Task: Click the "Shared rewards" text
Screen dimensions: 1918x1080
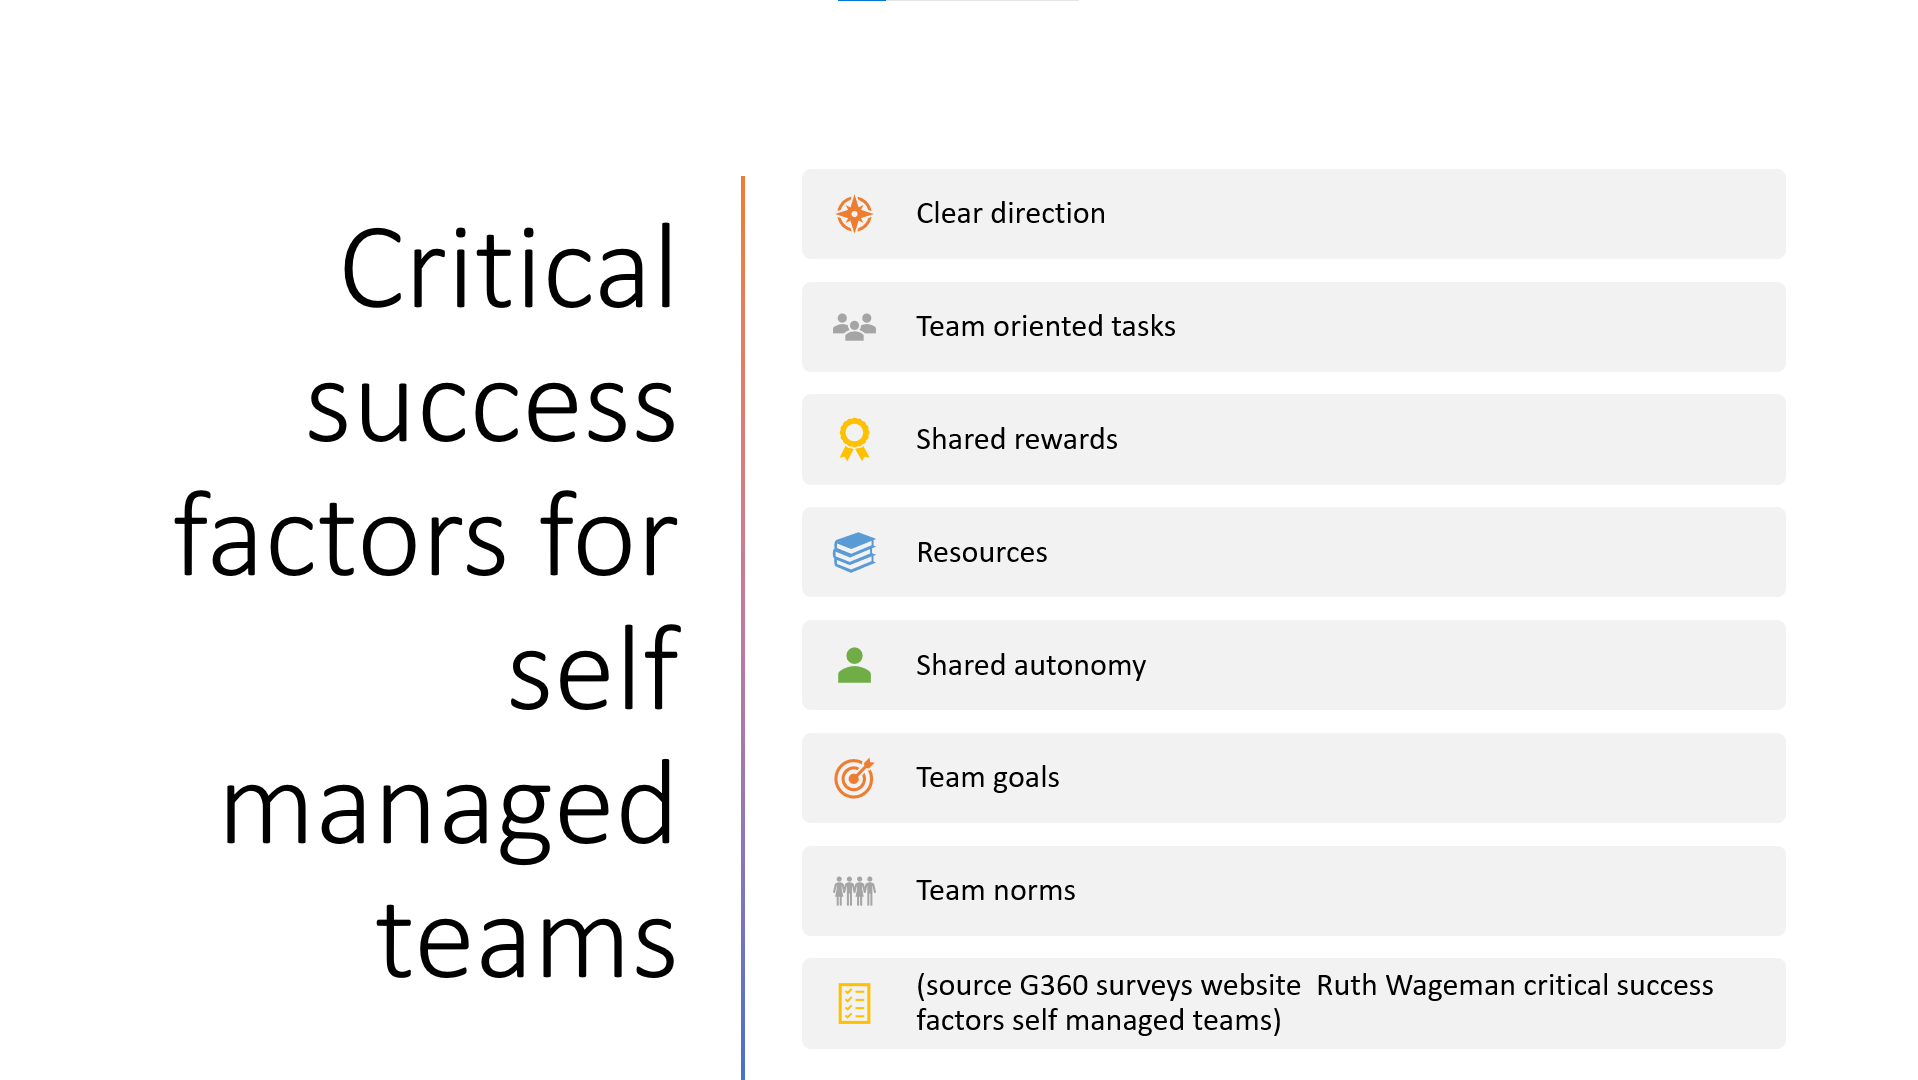Action: 1016,440
